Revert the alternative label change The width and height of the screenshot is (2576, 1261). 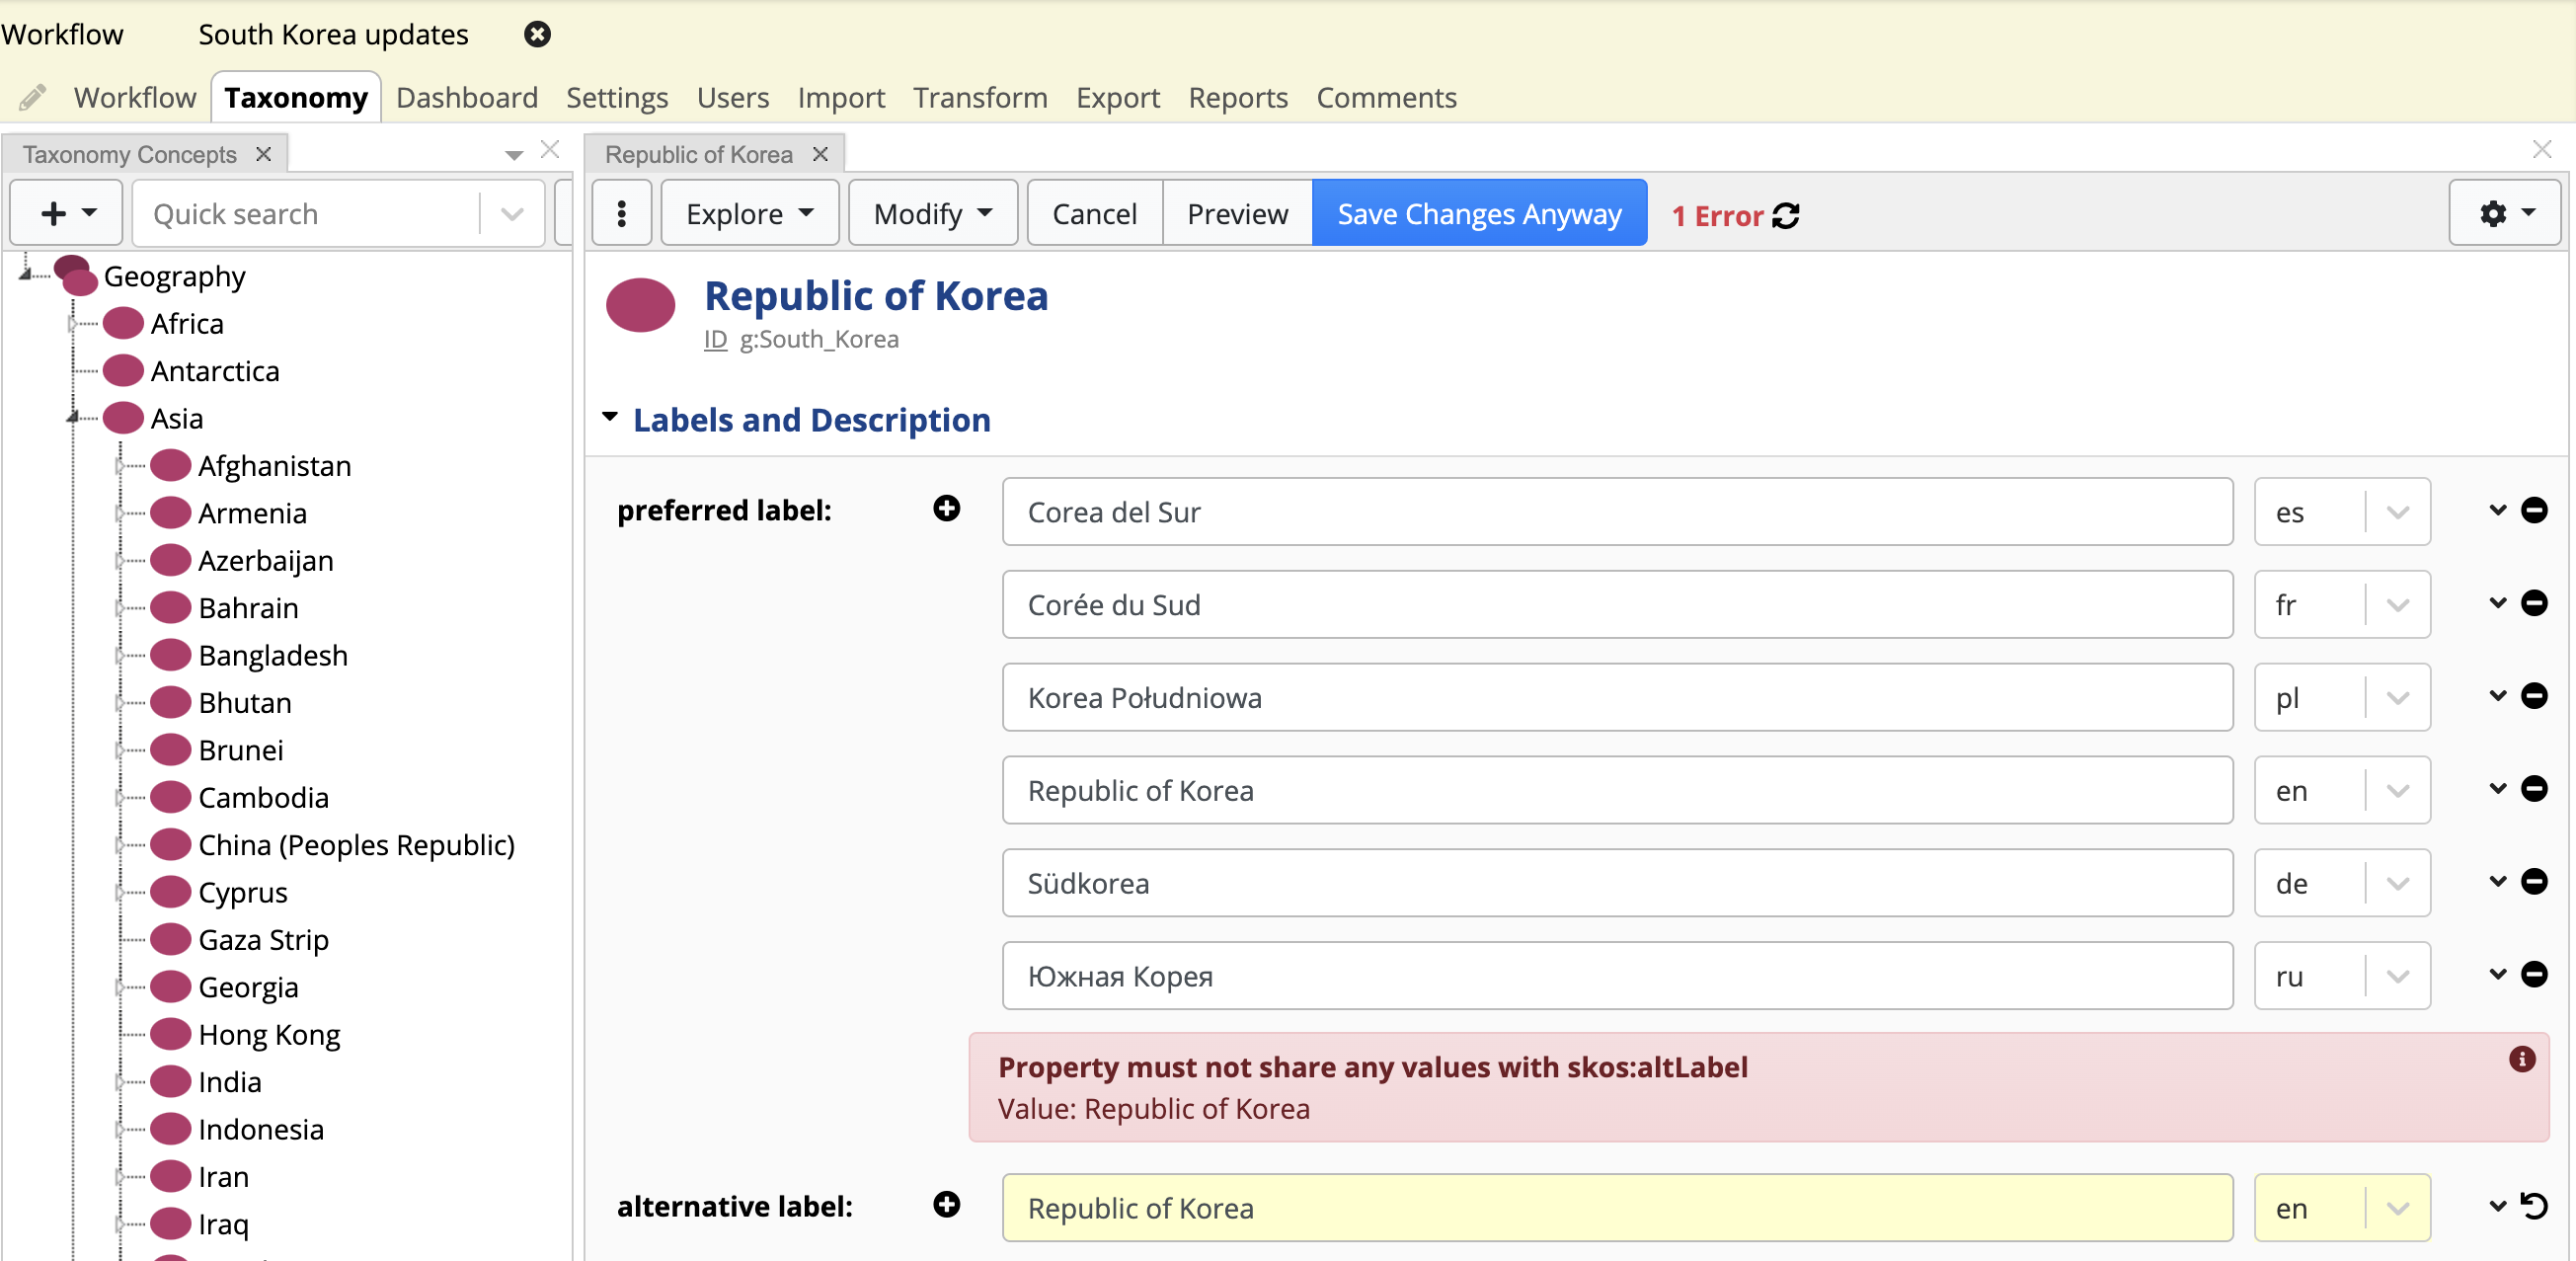(x=2534, y=1206)
